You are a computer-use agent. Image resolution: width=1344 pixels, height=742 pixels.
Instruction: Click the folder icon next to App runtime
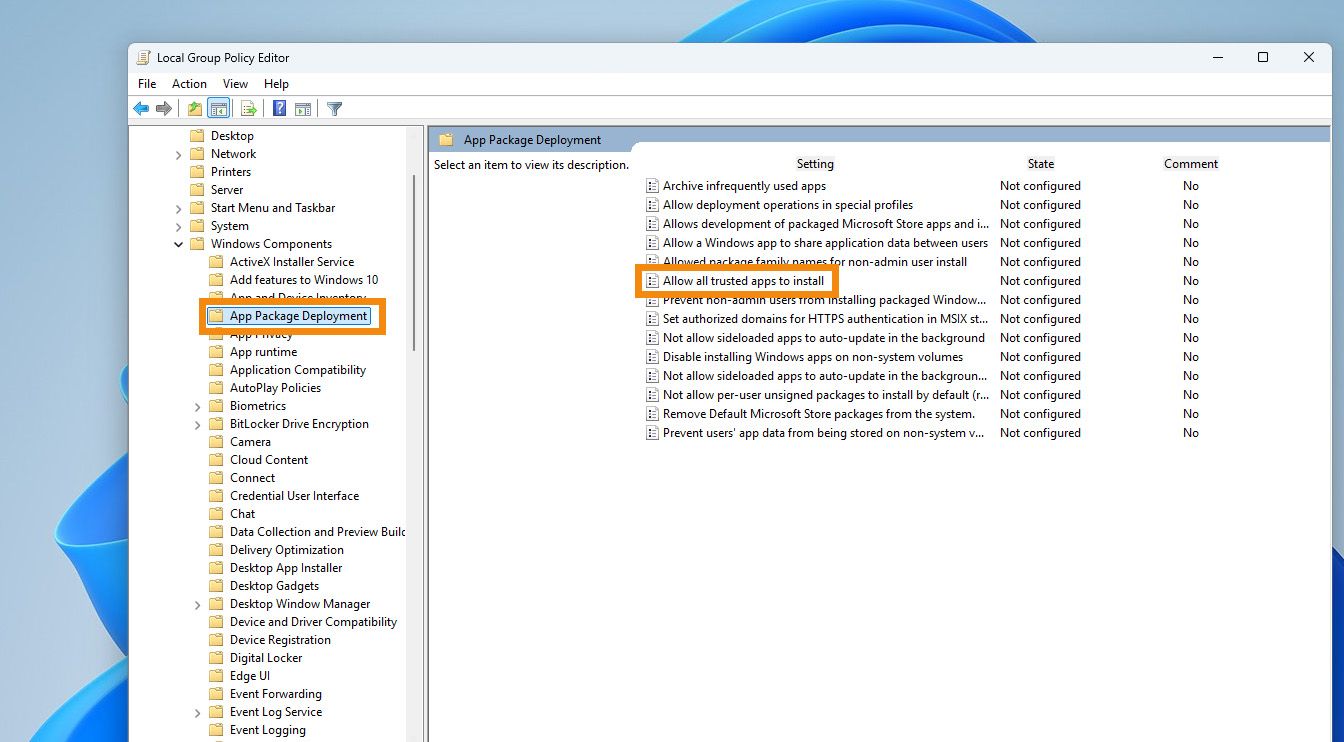click(x=216, y=352)
